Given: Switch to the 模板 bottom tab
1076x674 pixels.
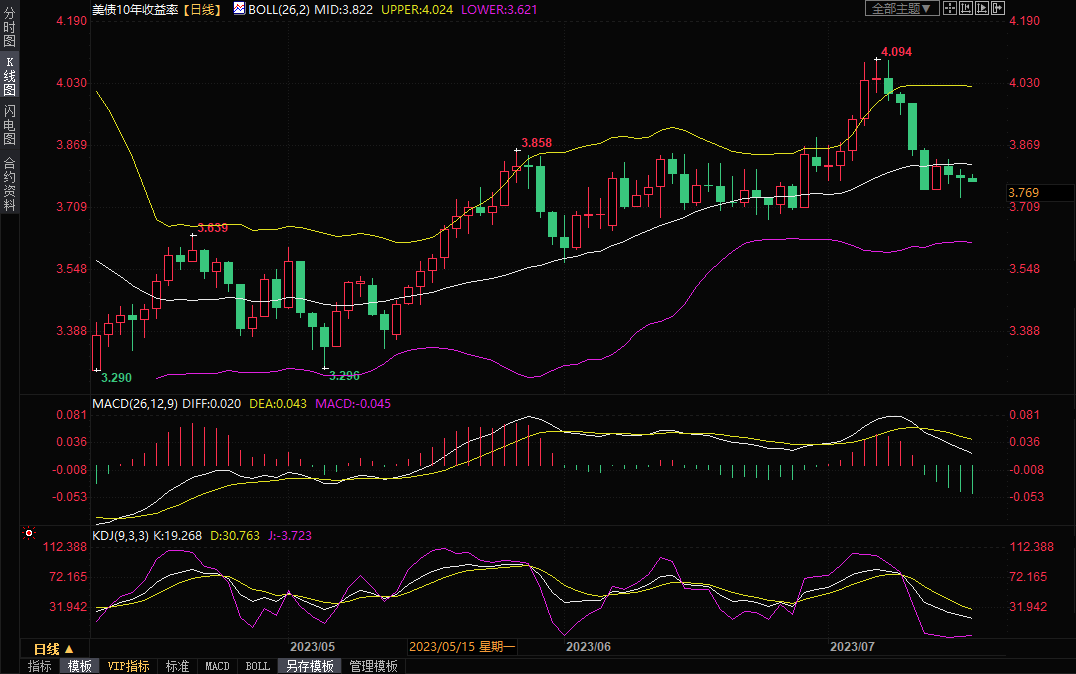Looking at the screenshot, I should coord(80,666).
